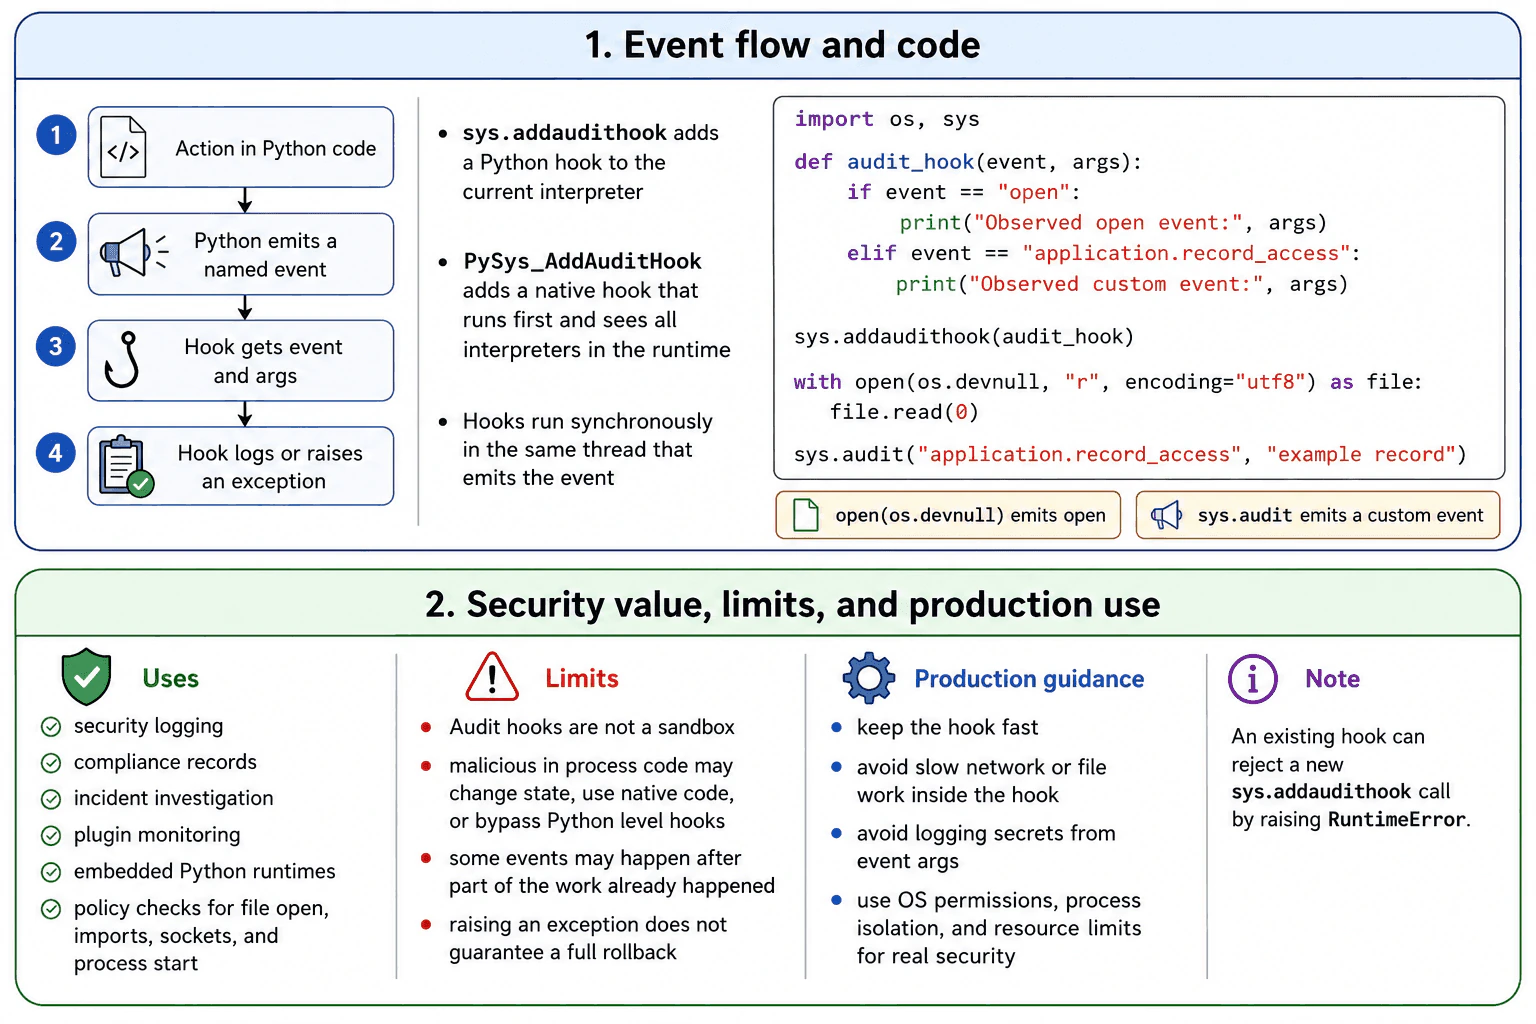Image resolution: width=1536 pixels, height=1024 pixels.
Task: Click the document icon beside 'open(os.devnull) emits open'
Action: [x=805, y=515]
